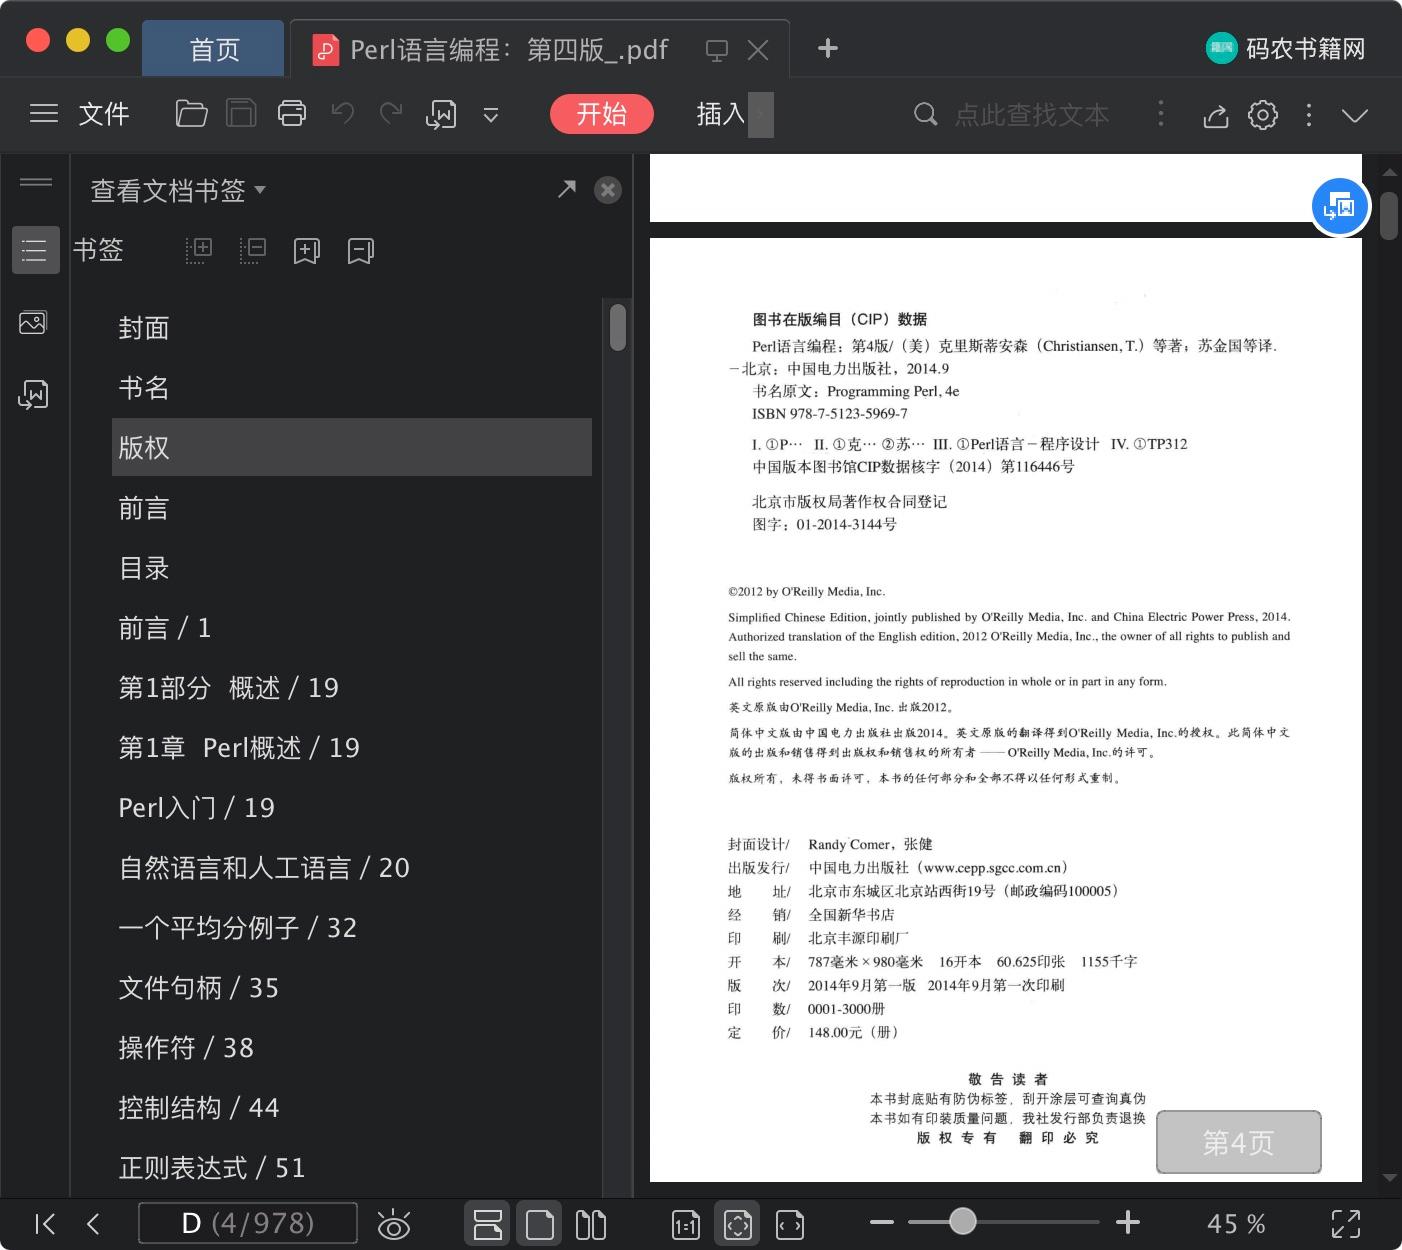Screen dimensions: 1402x1250
Task: Switch to two-page view
Action: coord(591,1224)
